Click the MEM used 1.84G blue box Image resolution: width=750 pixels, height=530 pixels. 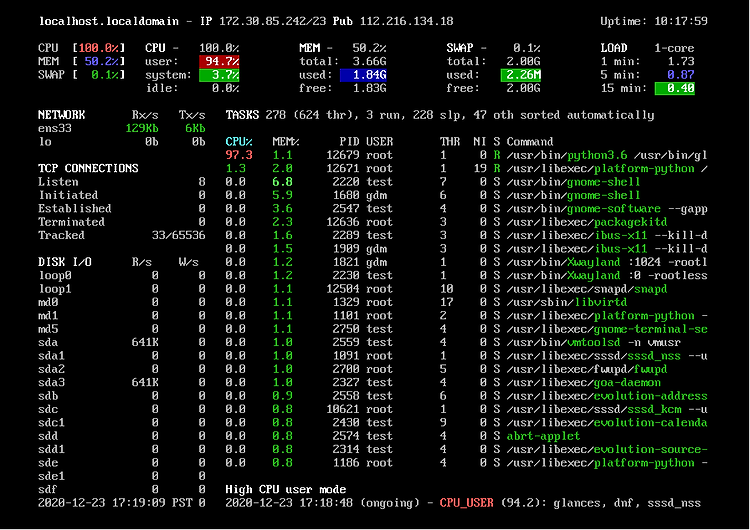363,75
